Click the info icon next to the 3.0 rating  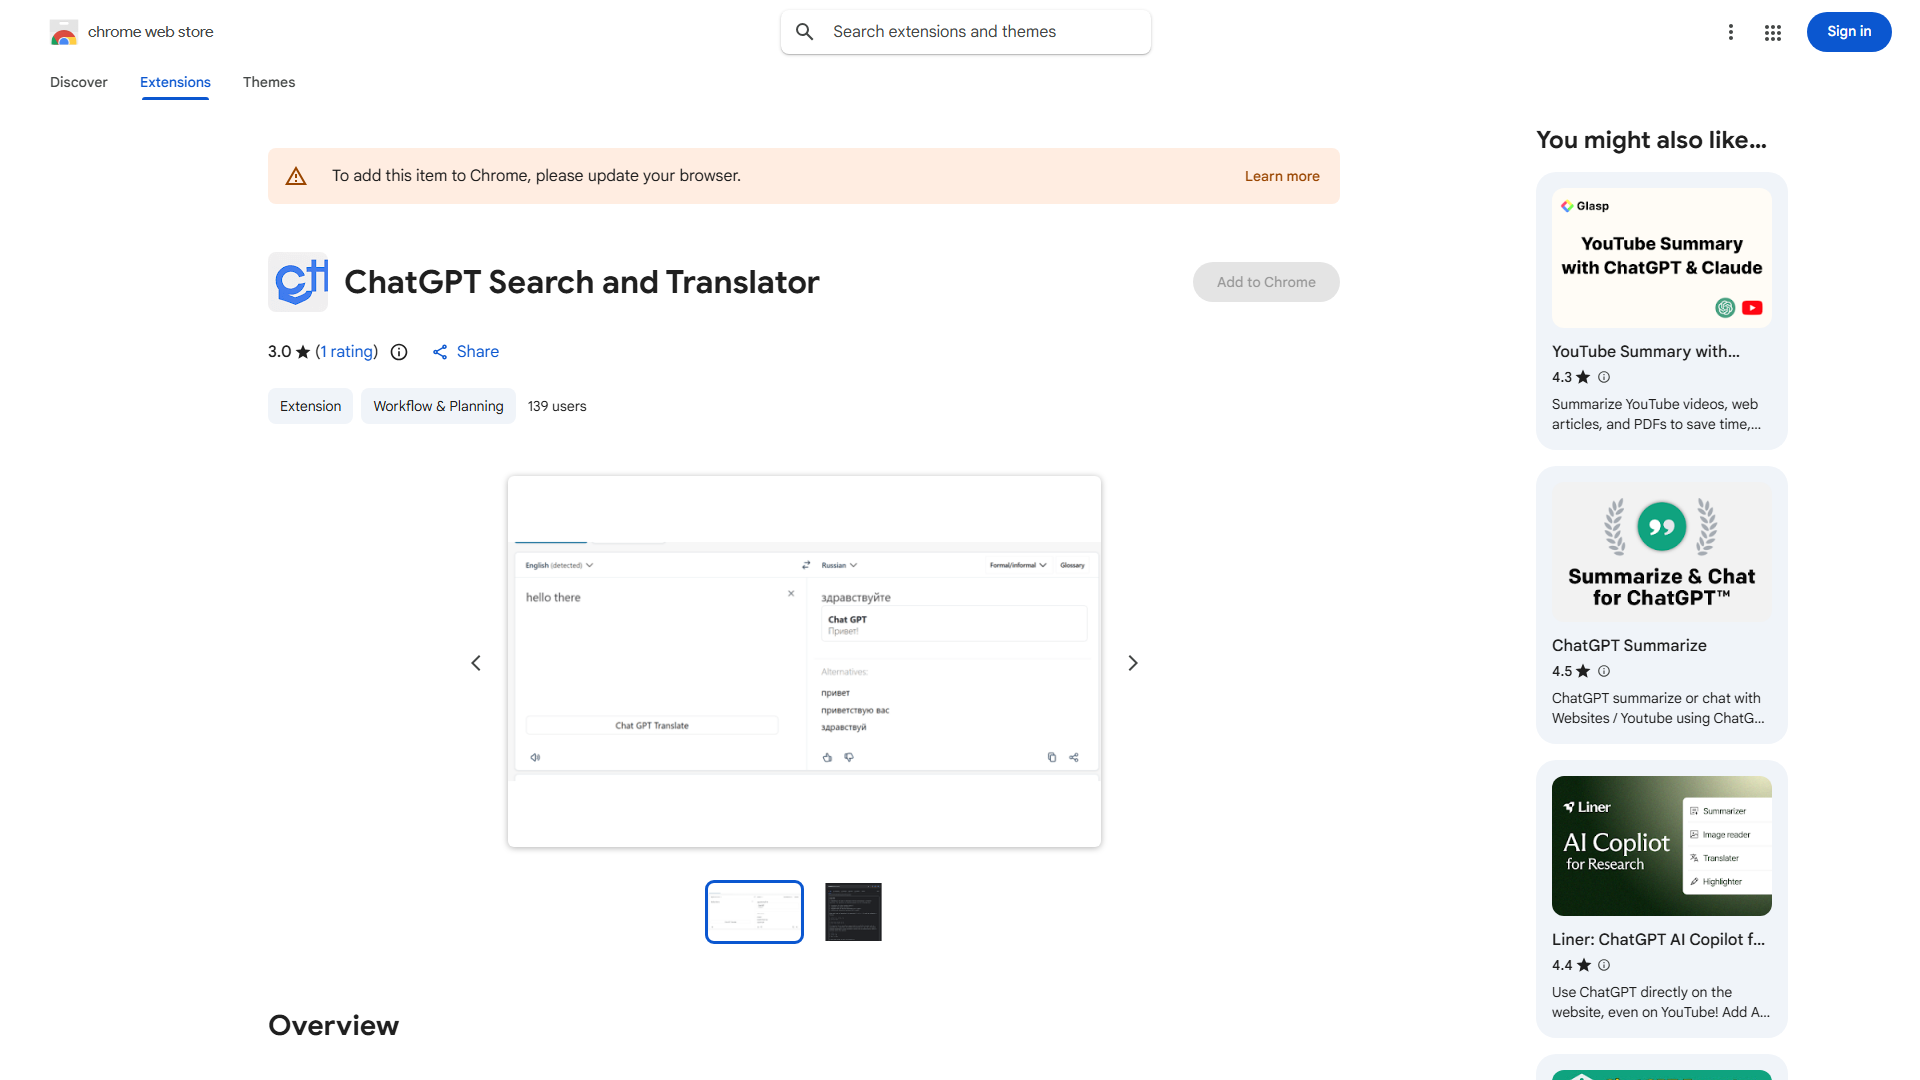[399, 352]
